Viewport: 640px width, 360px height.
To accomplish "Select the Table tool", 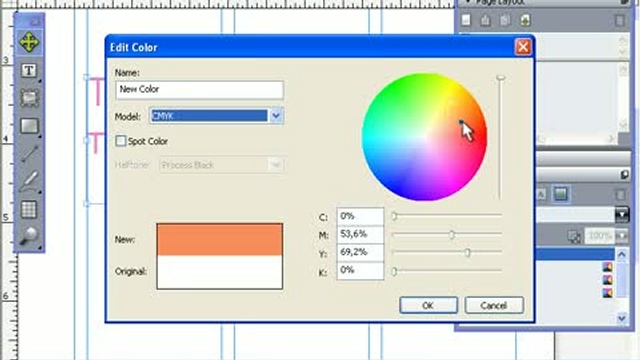I will pos(29,209).
